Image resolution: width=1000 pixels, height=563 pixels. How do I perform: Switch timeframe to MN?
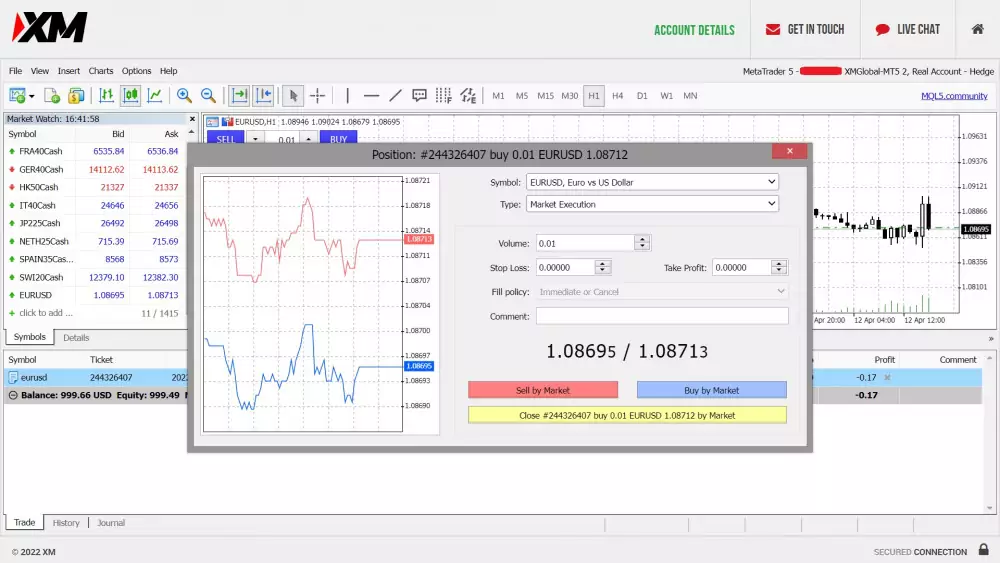(x=690, y=96)
